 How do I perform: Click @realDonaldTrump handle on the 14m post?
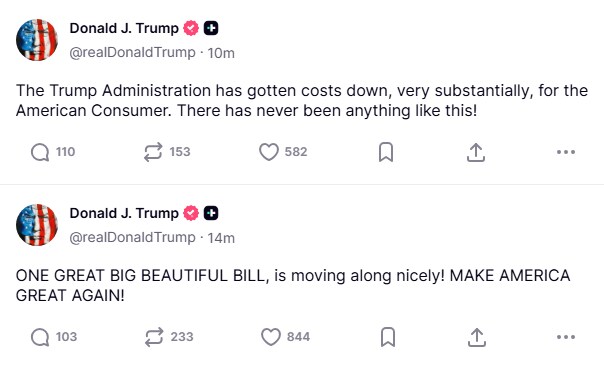[133, 238]
